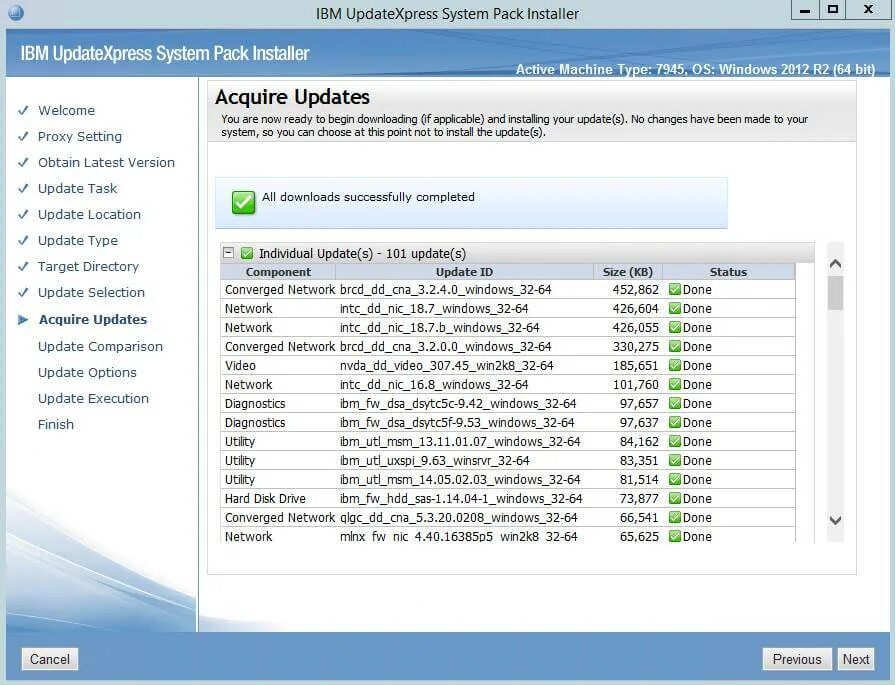Click the scrollbar up arrow
895x685 pixels.
click(x=835, y=263)
